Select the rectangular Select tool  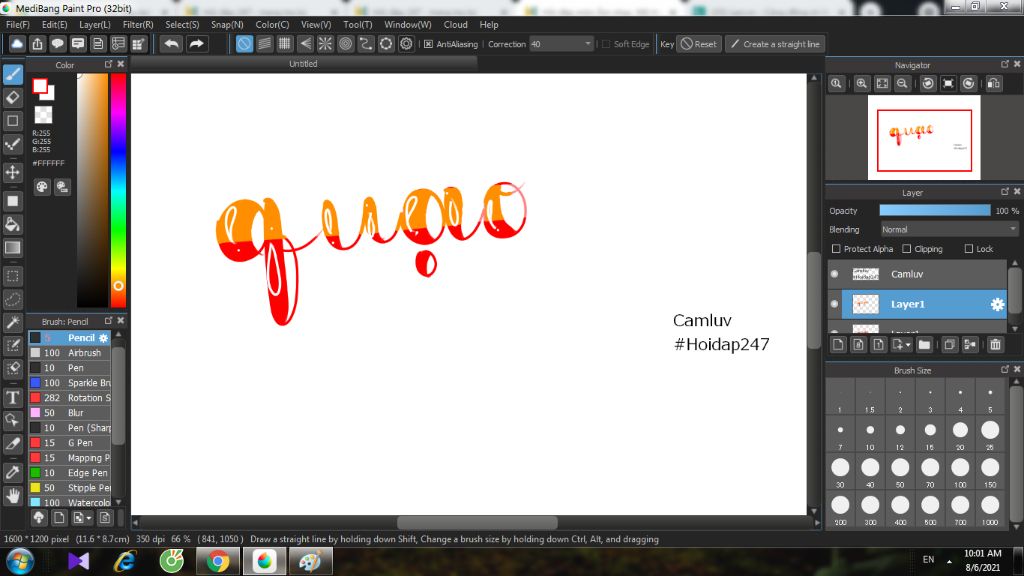click(12, 276)
